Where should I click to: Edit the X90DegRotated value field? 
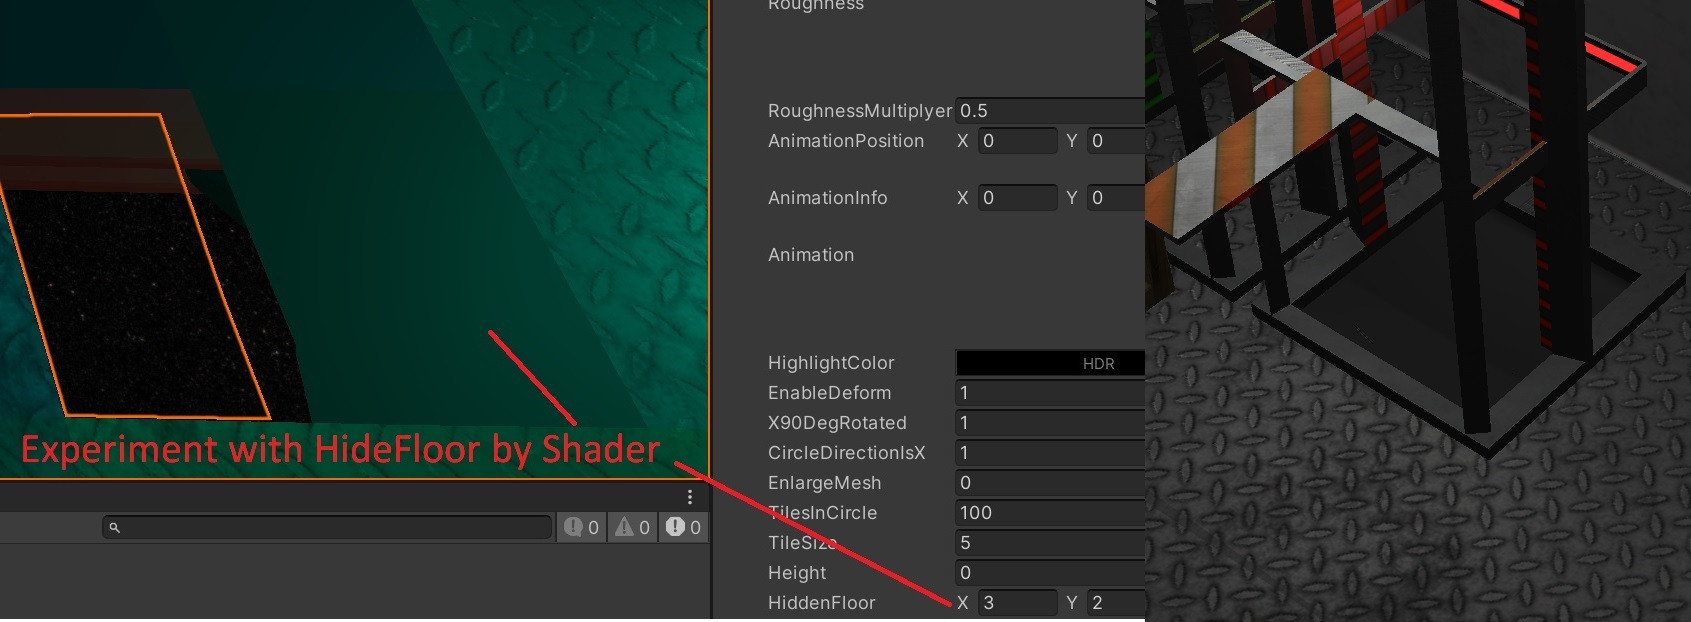pos(1050,423)
